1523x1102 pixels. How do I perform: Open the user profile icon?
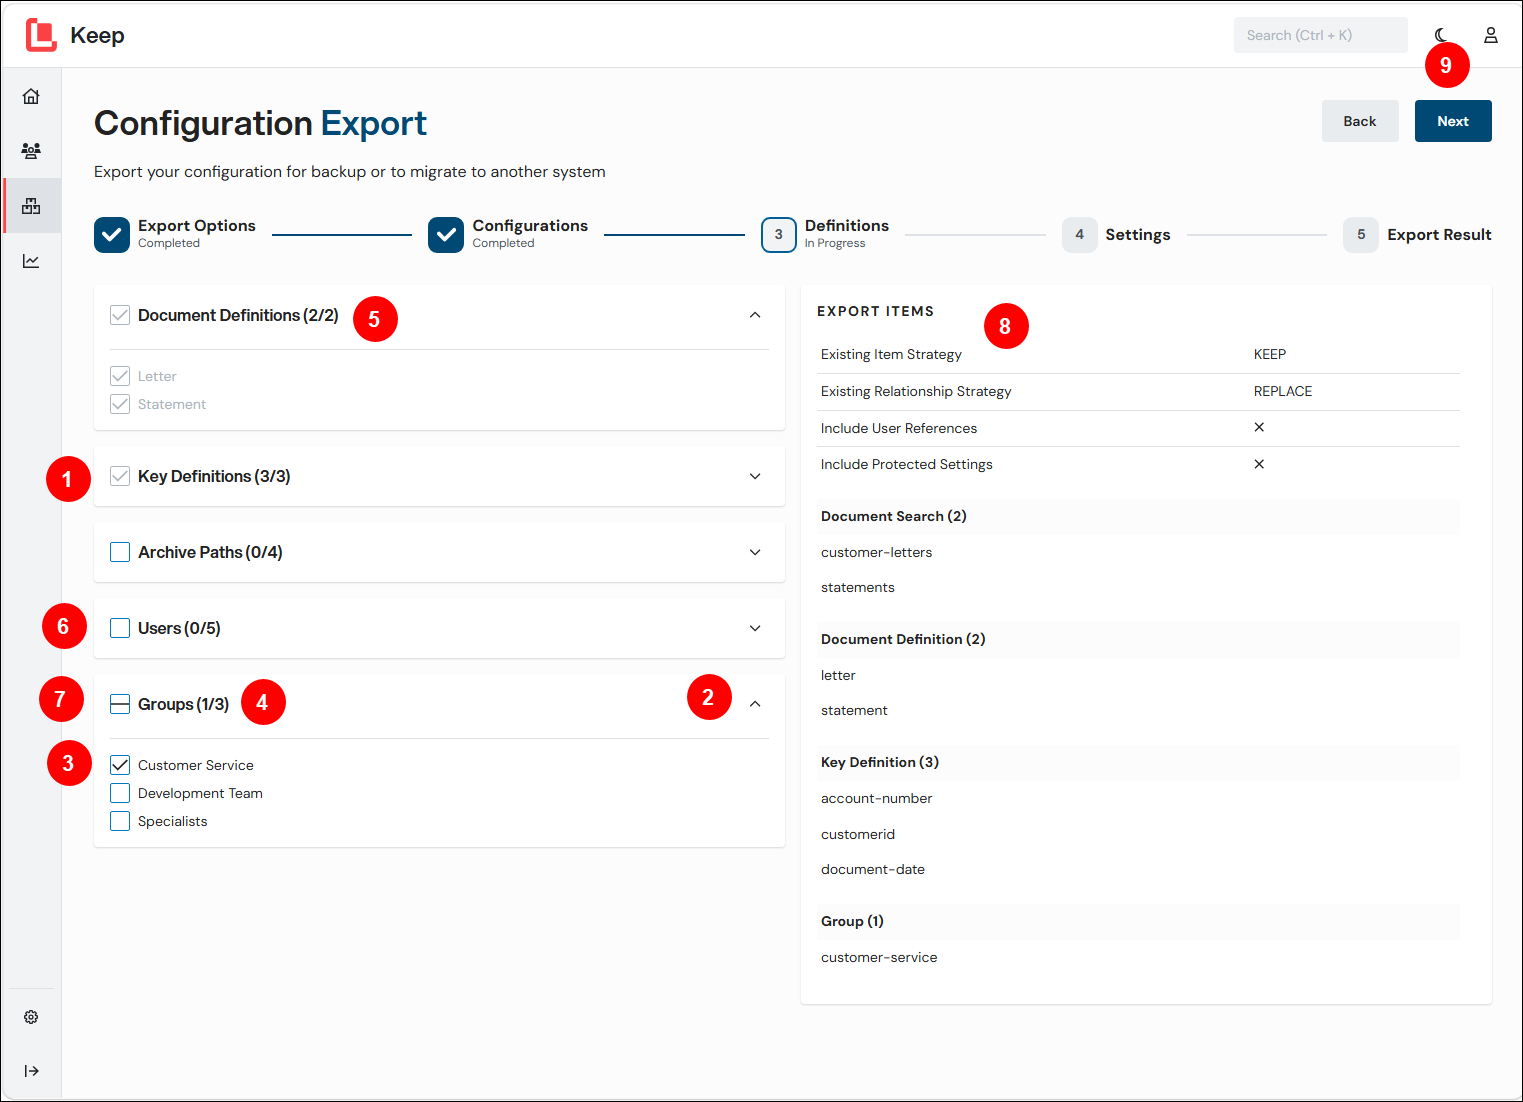(1491, 35)
